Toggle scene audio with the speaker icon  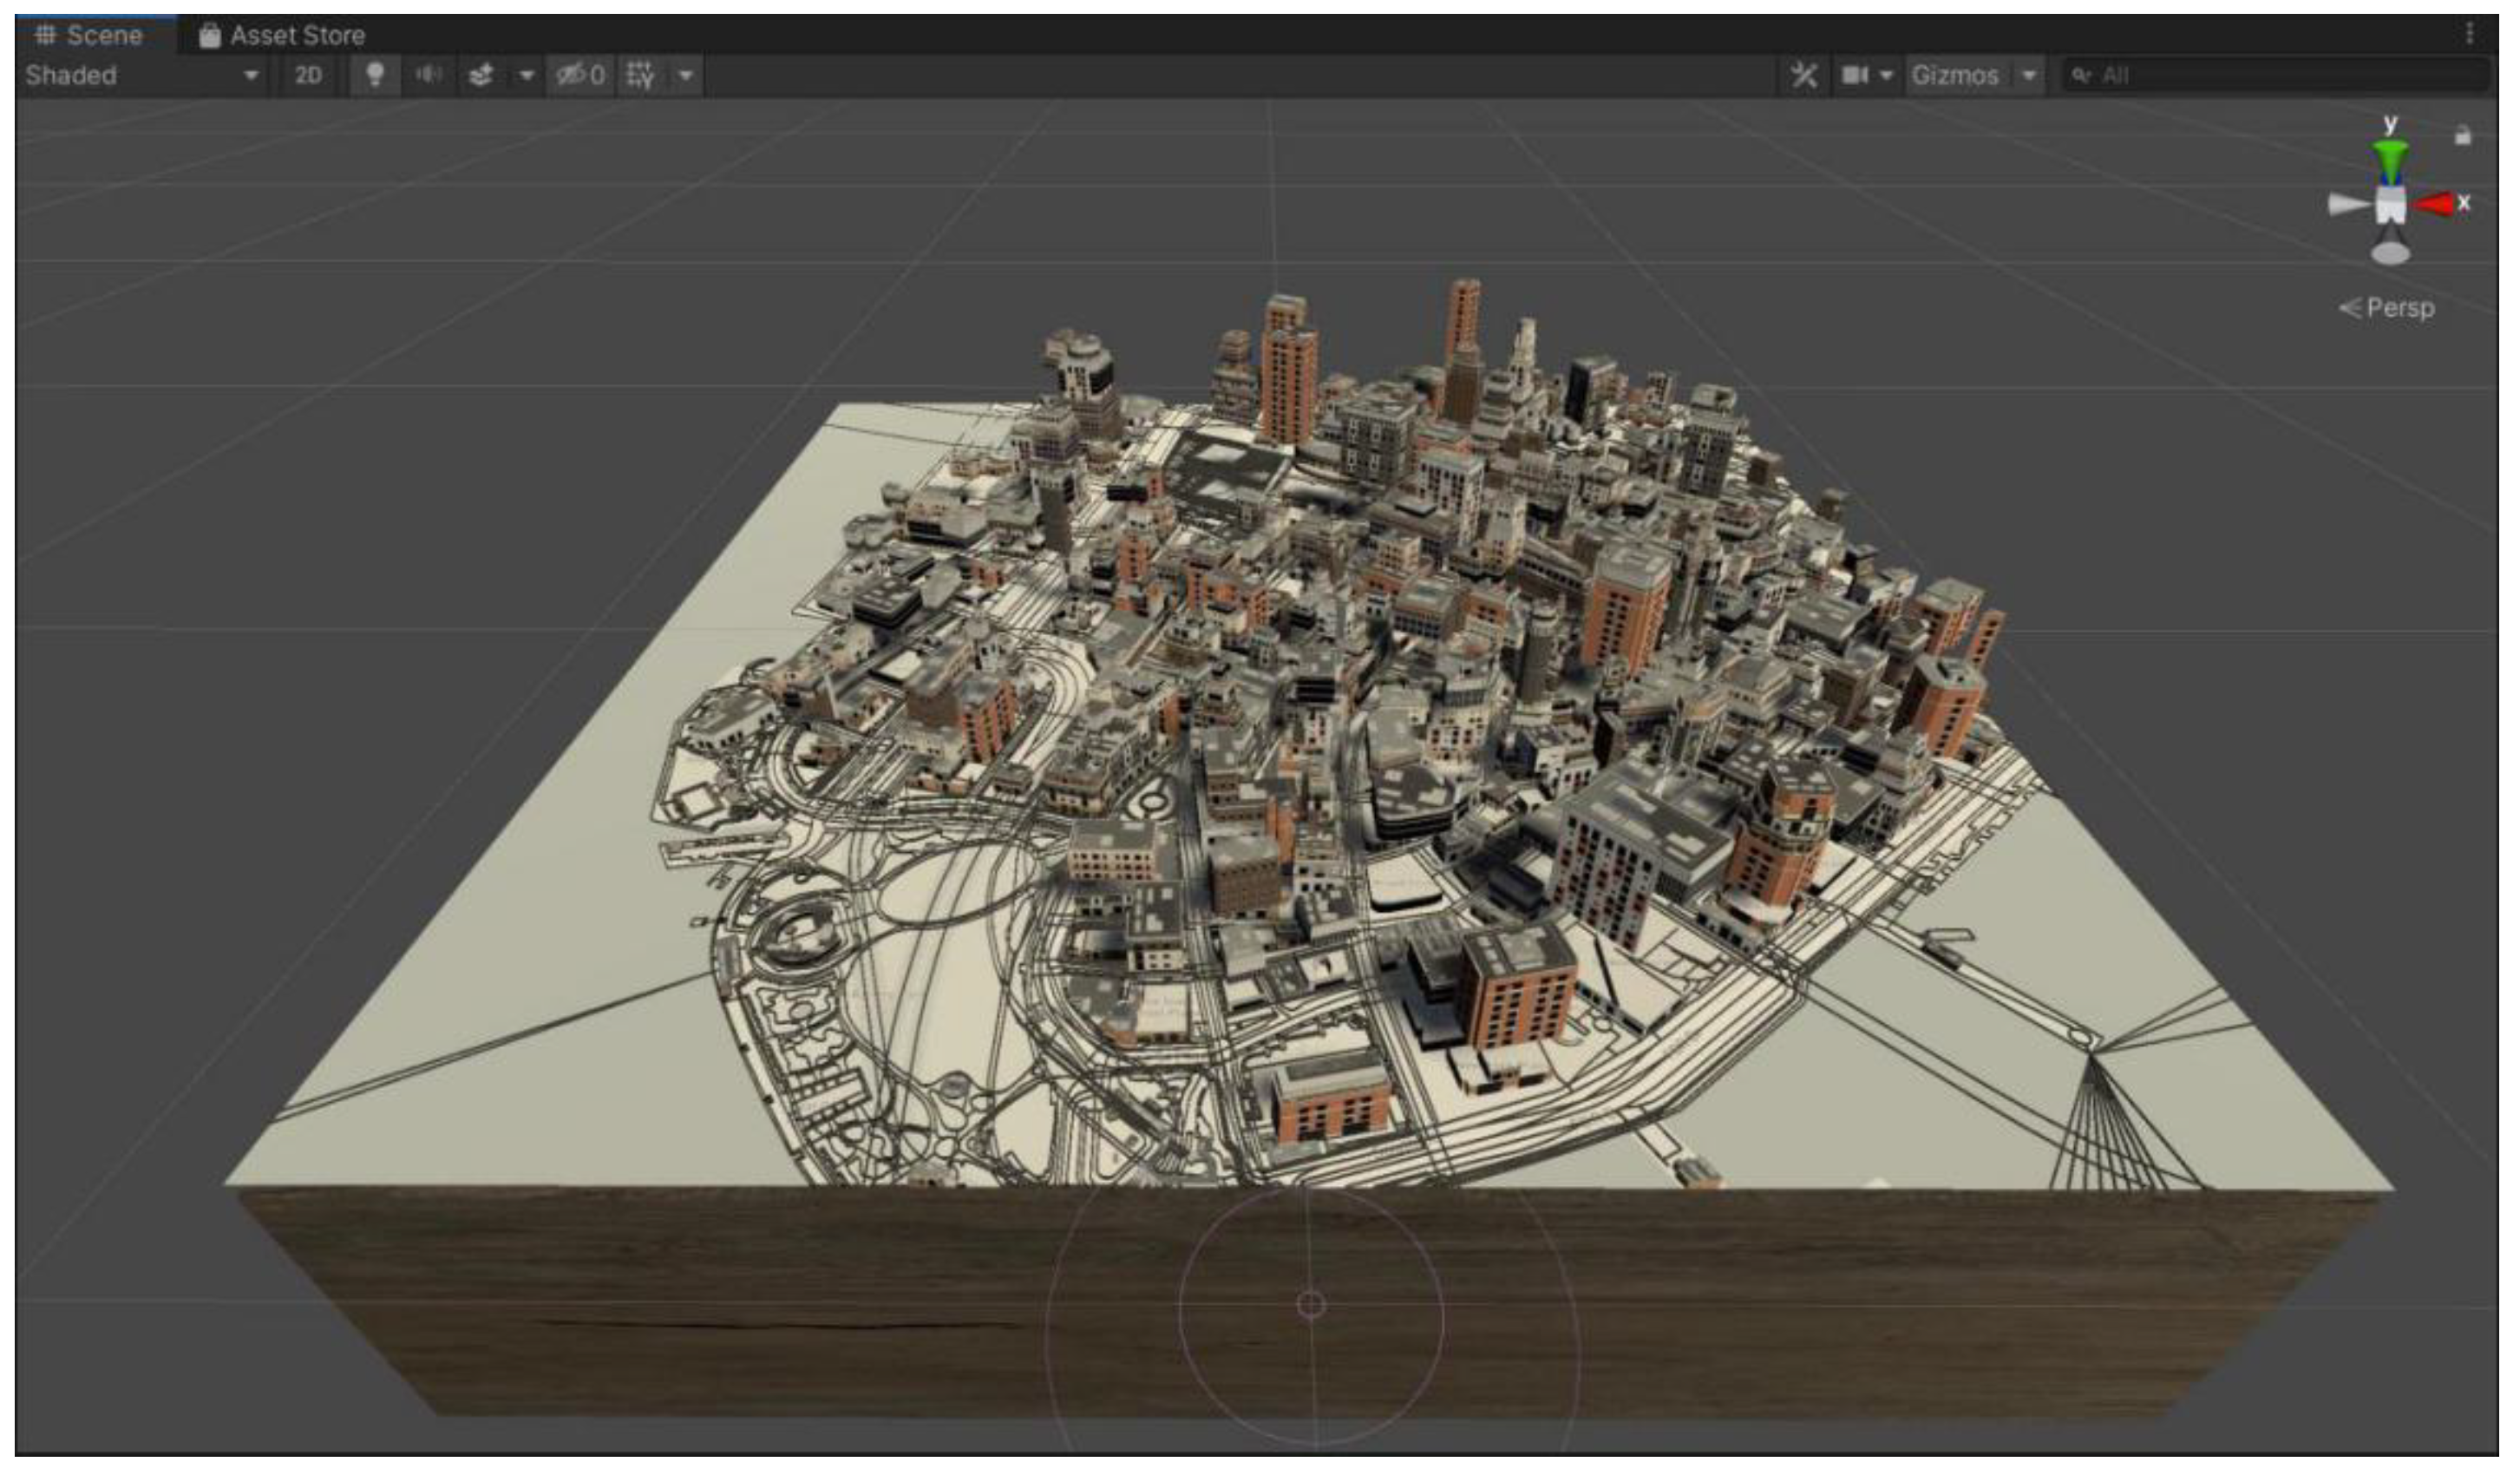(428, 75)
